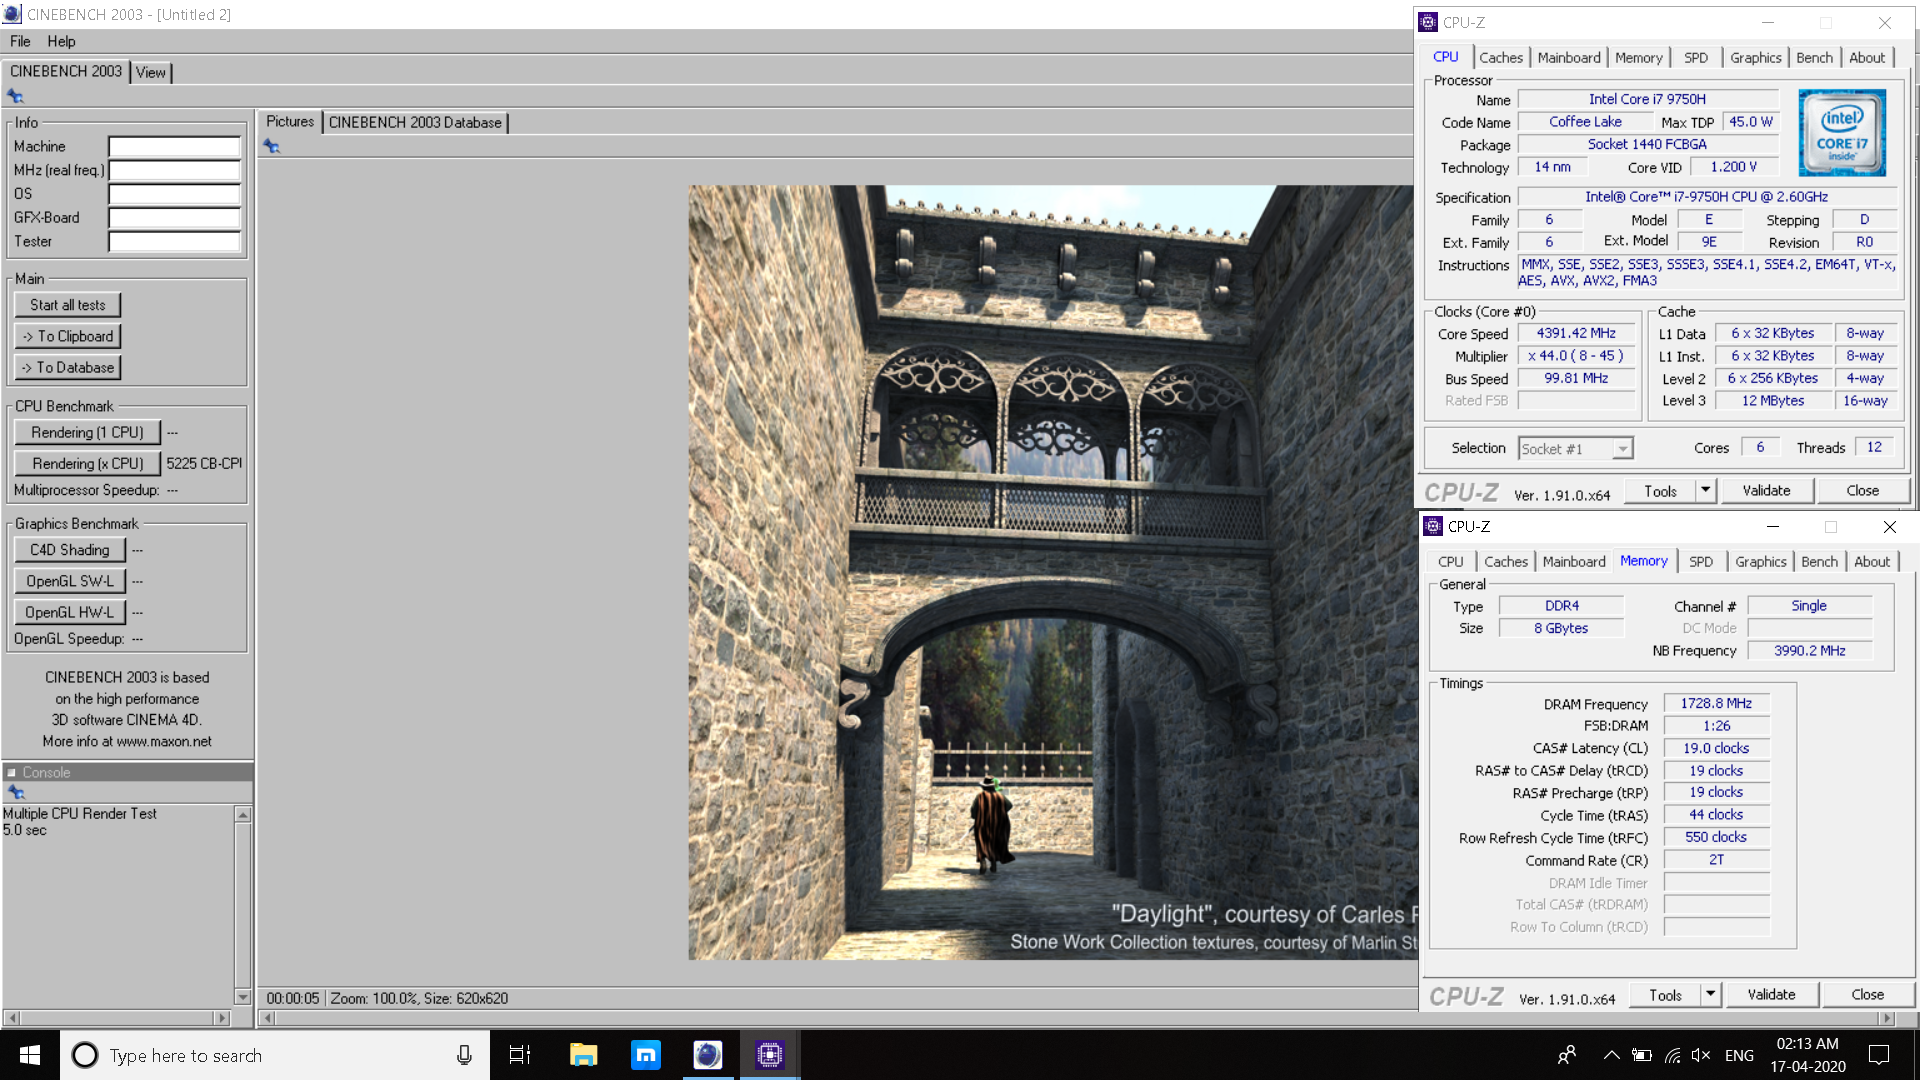The image size is (1920, 1080).
Task: Click the pin icon below CINEBENCH 2003 tab
Action: [x=15, y=96]
